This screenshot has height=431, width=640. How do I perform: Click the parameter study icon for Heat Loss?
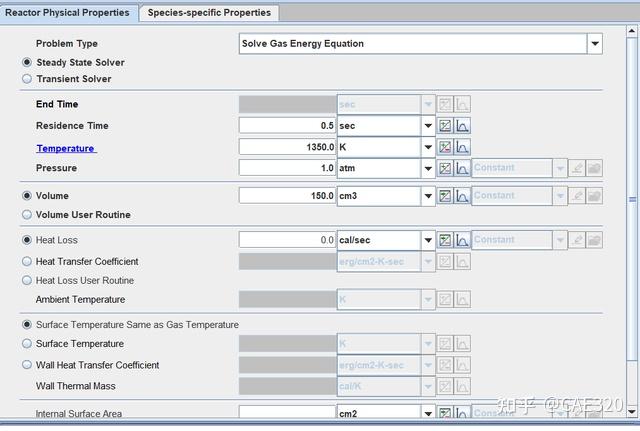click(x=446, y=240)
